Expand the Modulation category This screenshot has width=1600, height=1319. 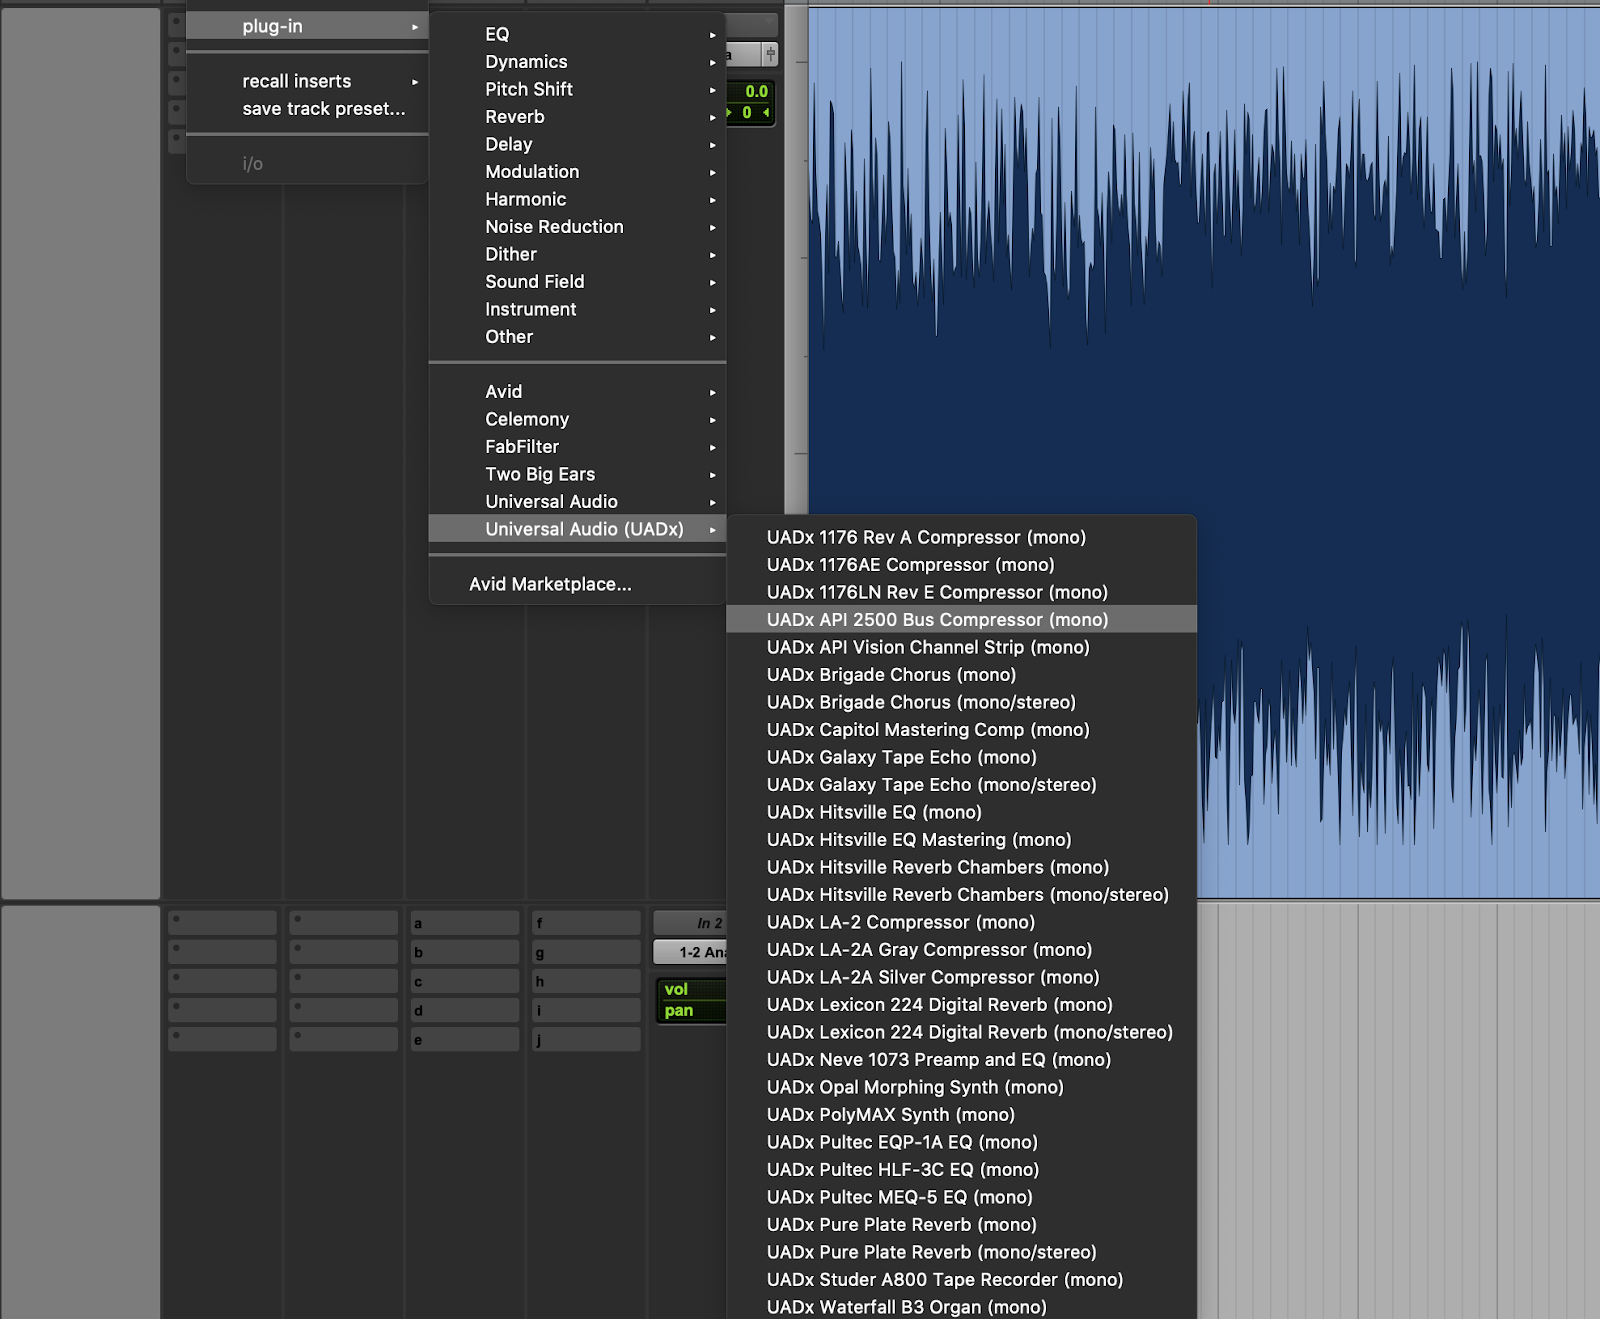point(577,172)
